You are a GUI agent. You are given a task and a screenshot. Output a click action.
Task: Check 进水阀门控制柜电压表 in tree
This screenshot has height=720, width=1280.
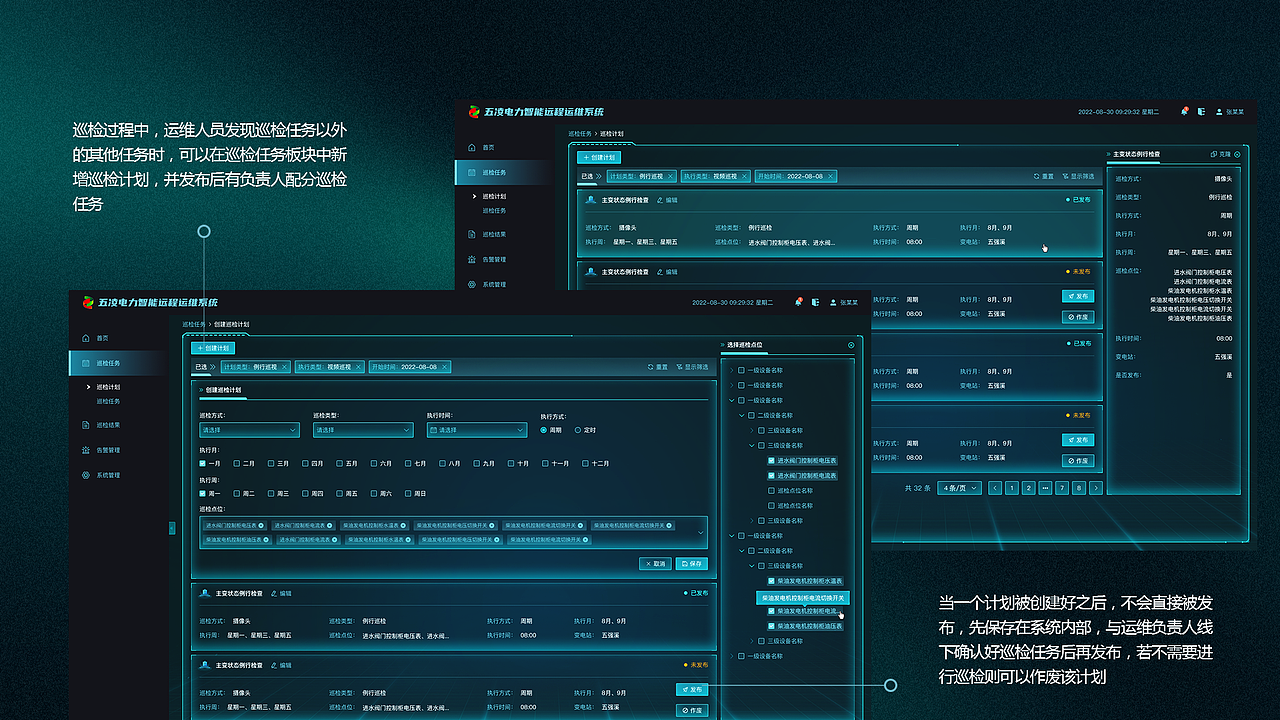point(771,461)
